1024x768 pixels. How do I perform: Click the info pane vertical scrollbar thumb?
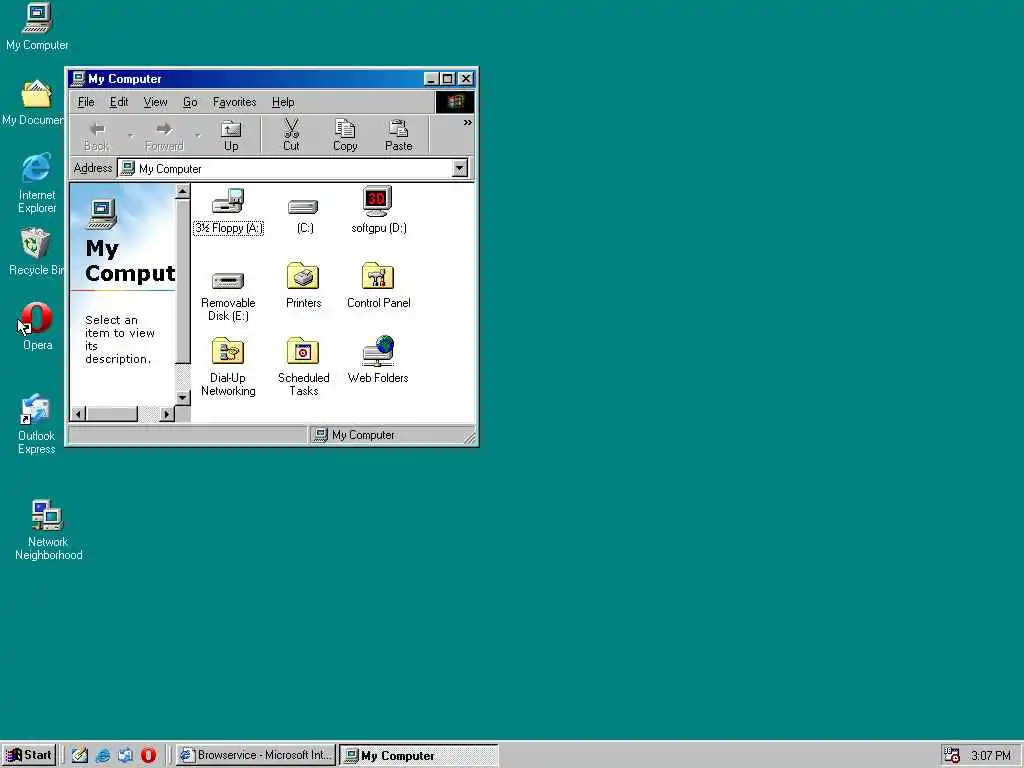[183, 281]
